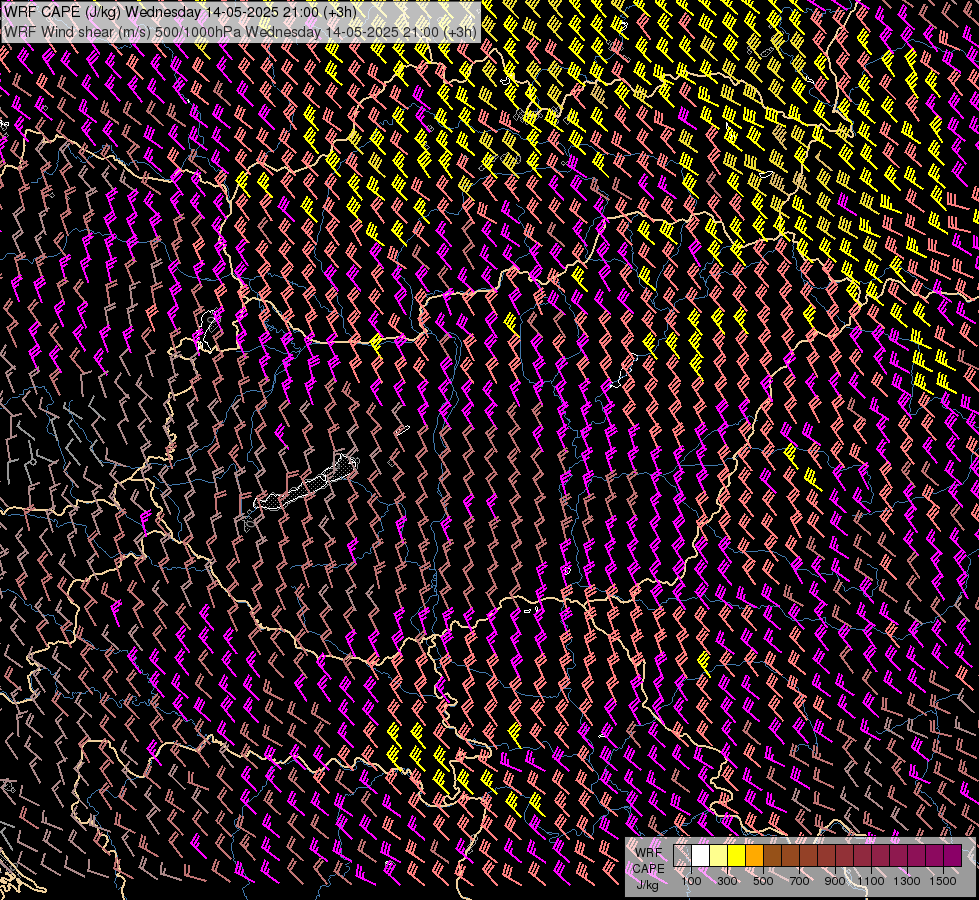This screenshot has height=900, width=979.
Task: Select the white 100–200 J/kg legend swatch
Action: point(701,855)
